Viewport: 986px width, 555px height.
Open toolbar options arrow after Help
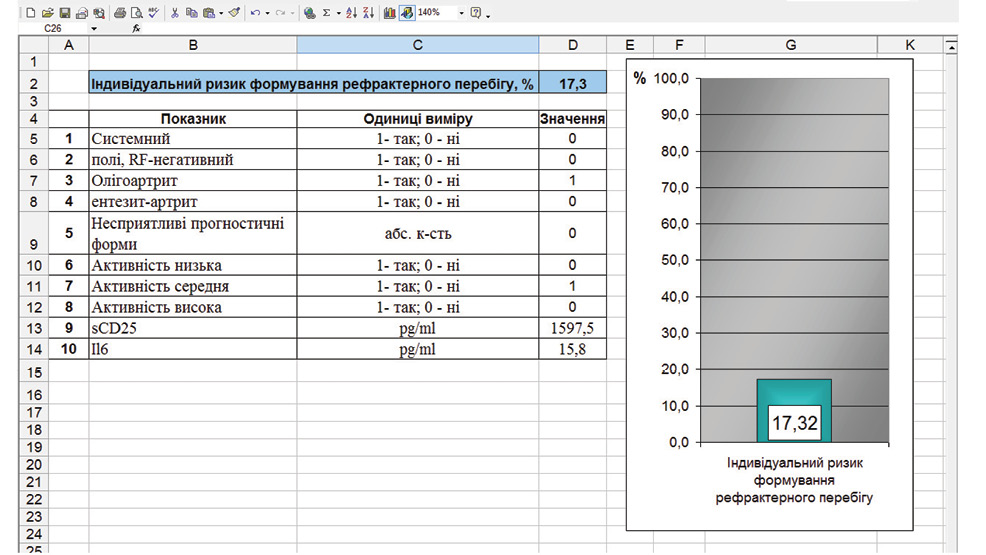pos(488,16)
